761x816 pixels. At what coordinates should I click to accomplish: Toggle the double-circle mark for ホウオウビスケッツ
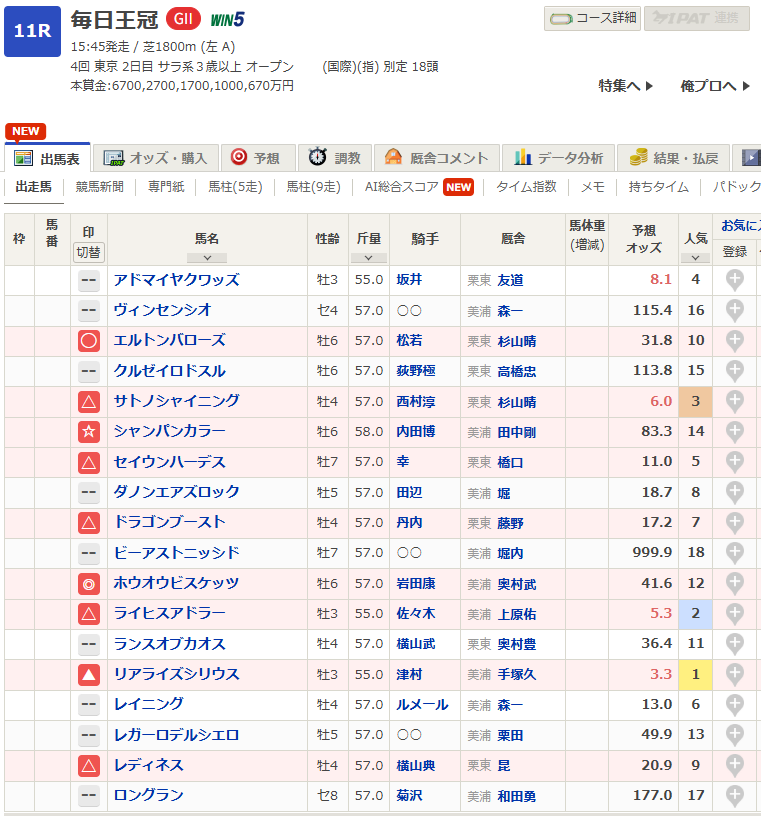88,583
